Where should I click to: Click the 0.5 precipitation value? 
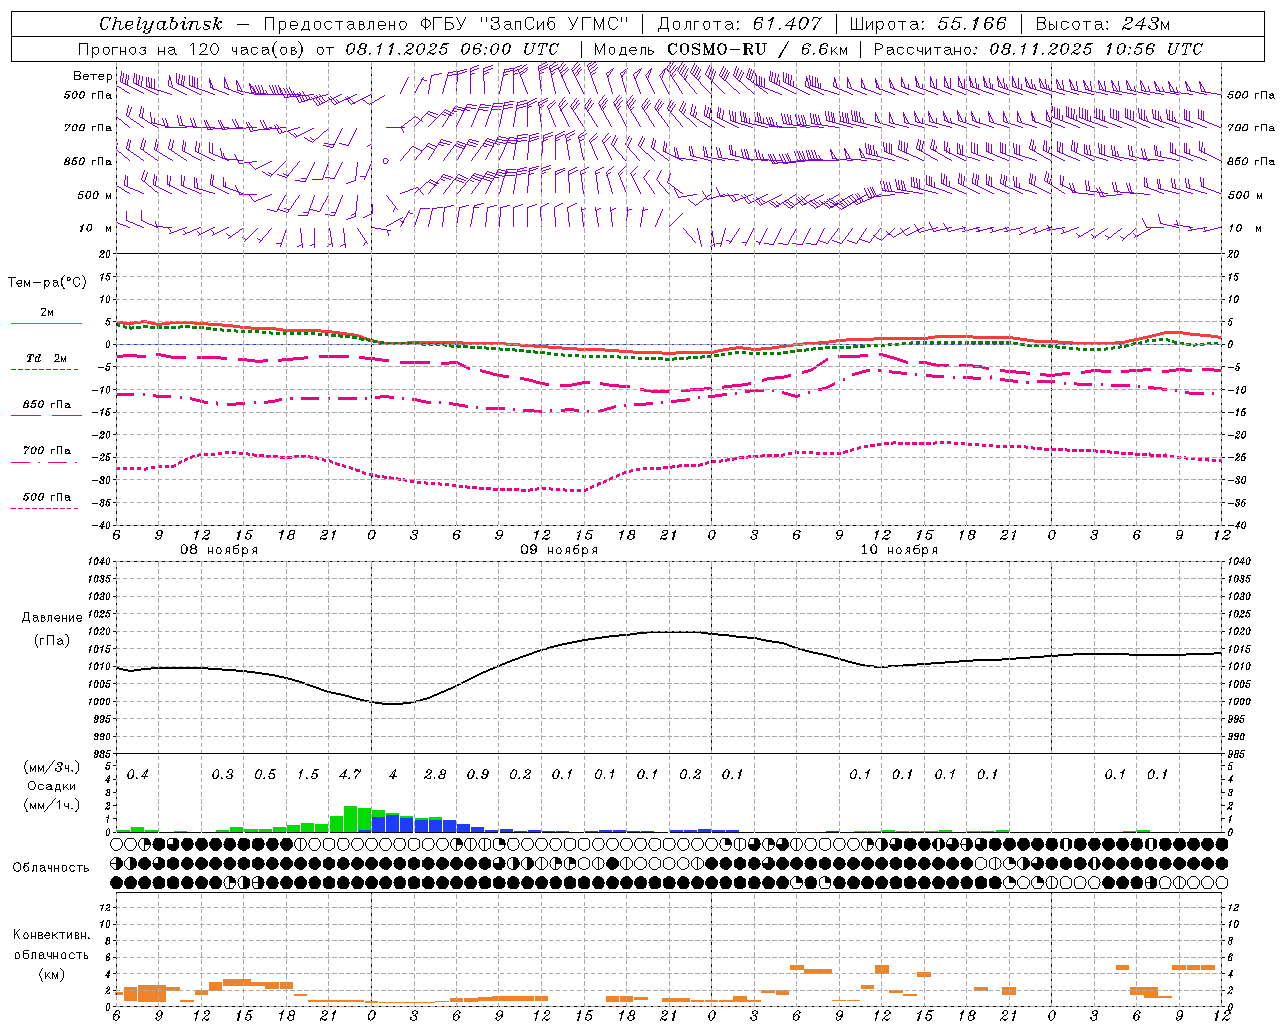(265, 775)
